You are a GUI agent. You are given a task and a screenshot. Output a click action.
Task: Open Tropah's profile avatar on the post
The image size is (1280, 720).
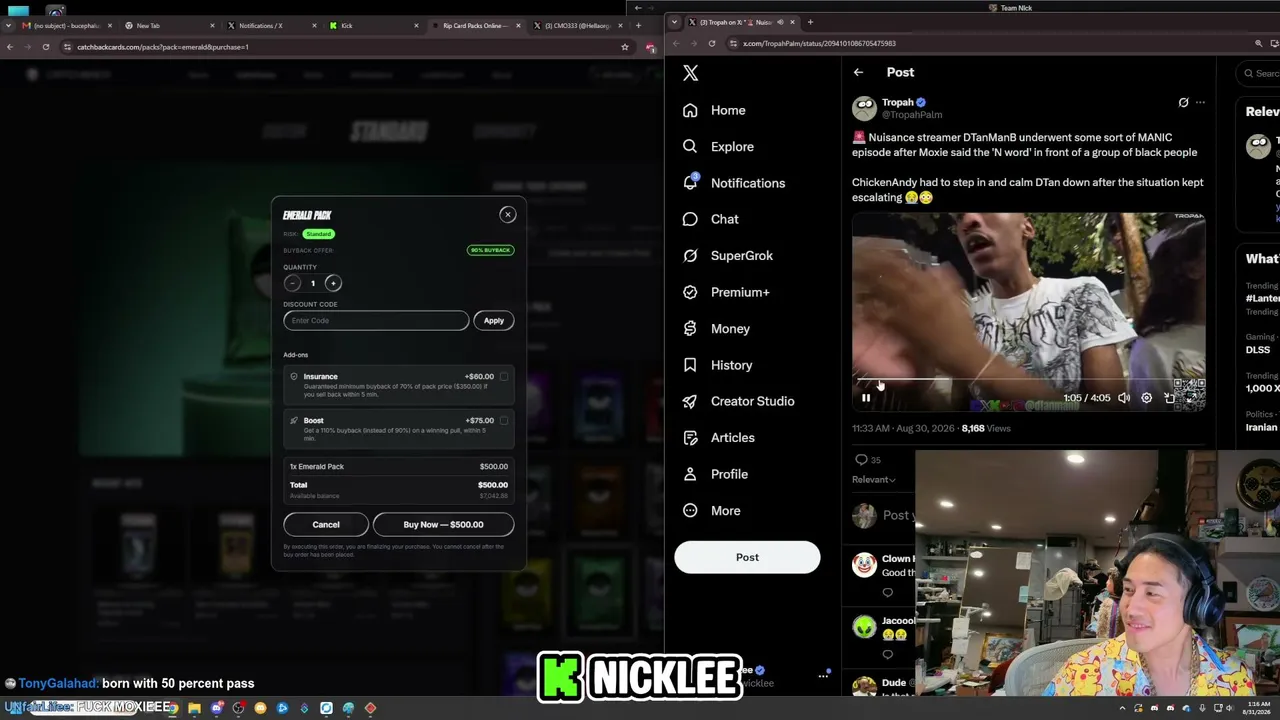click(864, 108)
